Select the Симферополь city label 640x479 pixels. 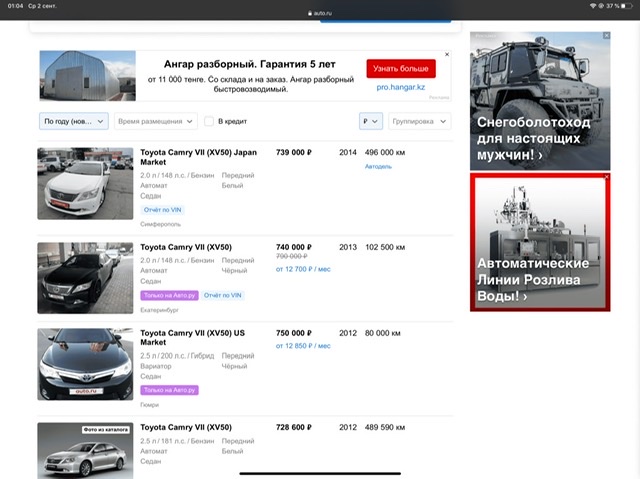[x=160, y=224]
